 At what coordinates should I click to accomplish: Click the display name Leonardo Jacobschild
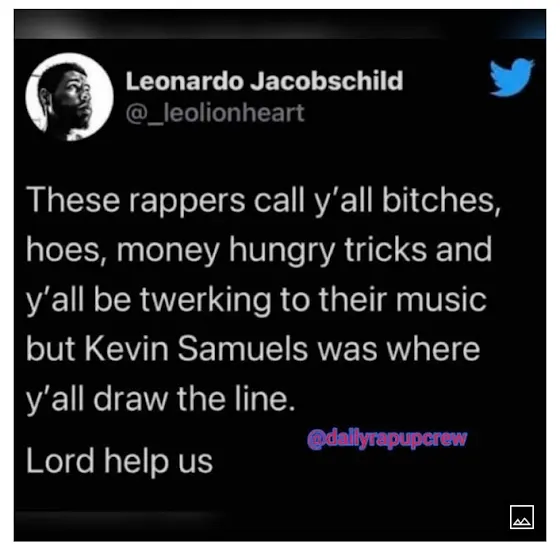pos(264,81)
